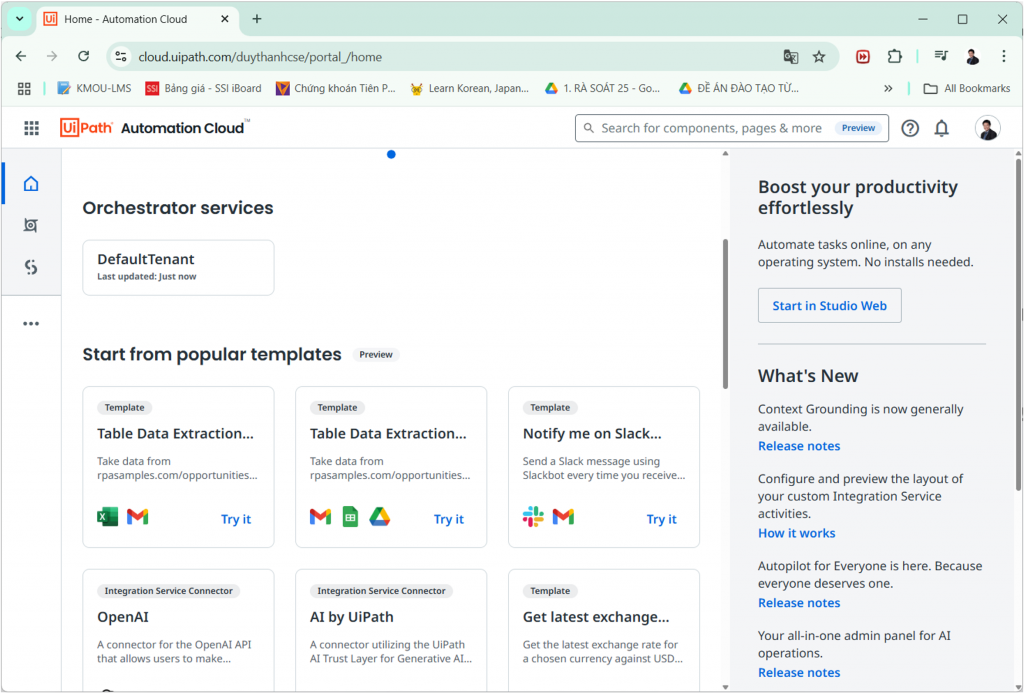Select the Home icon in left sidebar

pyautogui.click(x=31, y=183)
